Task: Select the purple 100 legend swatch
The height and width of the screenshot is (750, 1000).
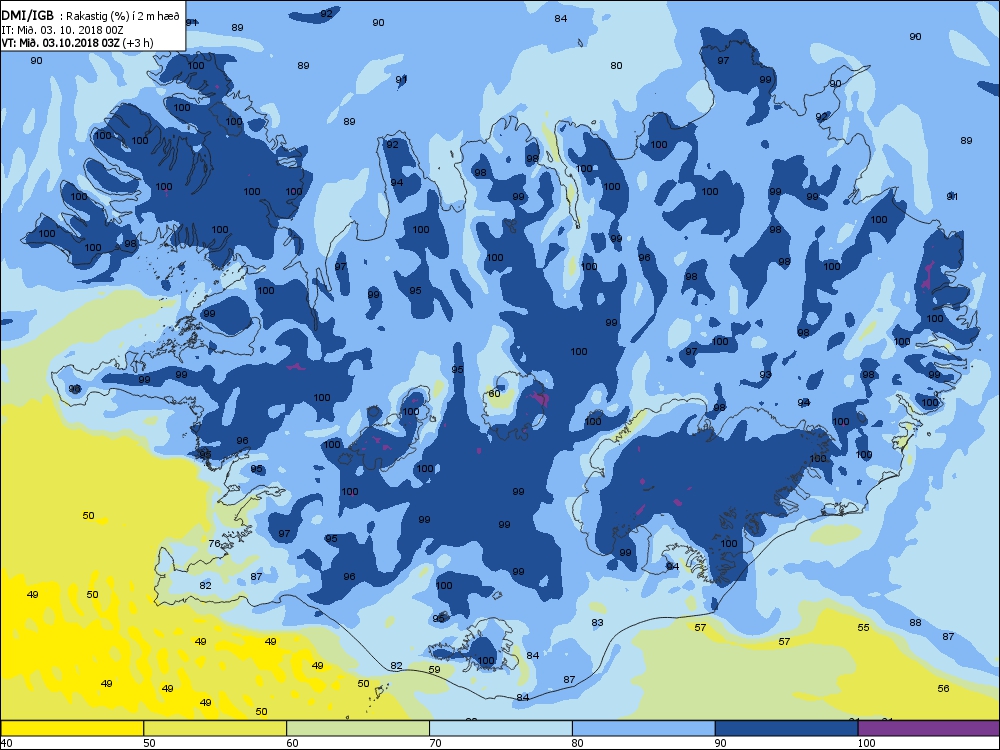Action: click(929, 728)
